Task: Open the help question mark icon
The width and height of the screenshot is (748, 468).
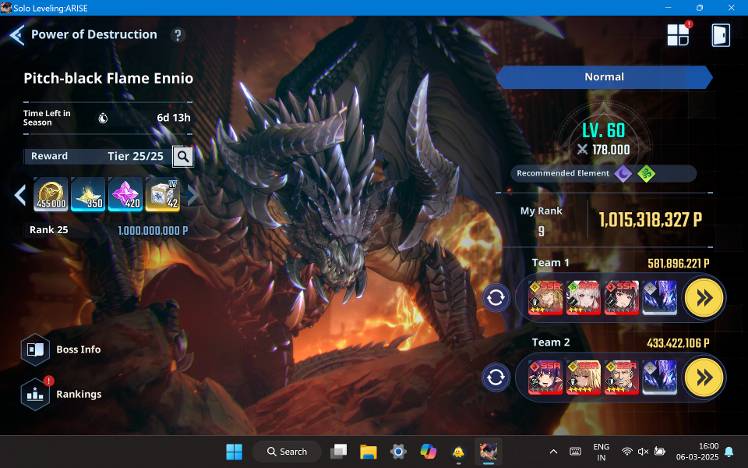Action: (178, 35)
